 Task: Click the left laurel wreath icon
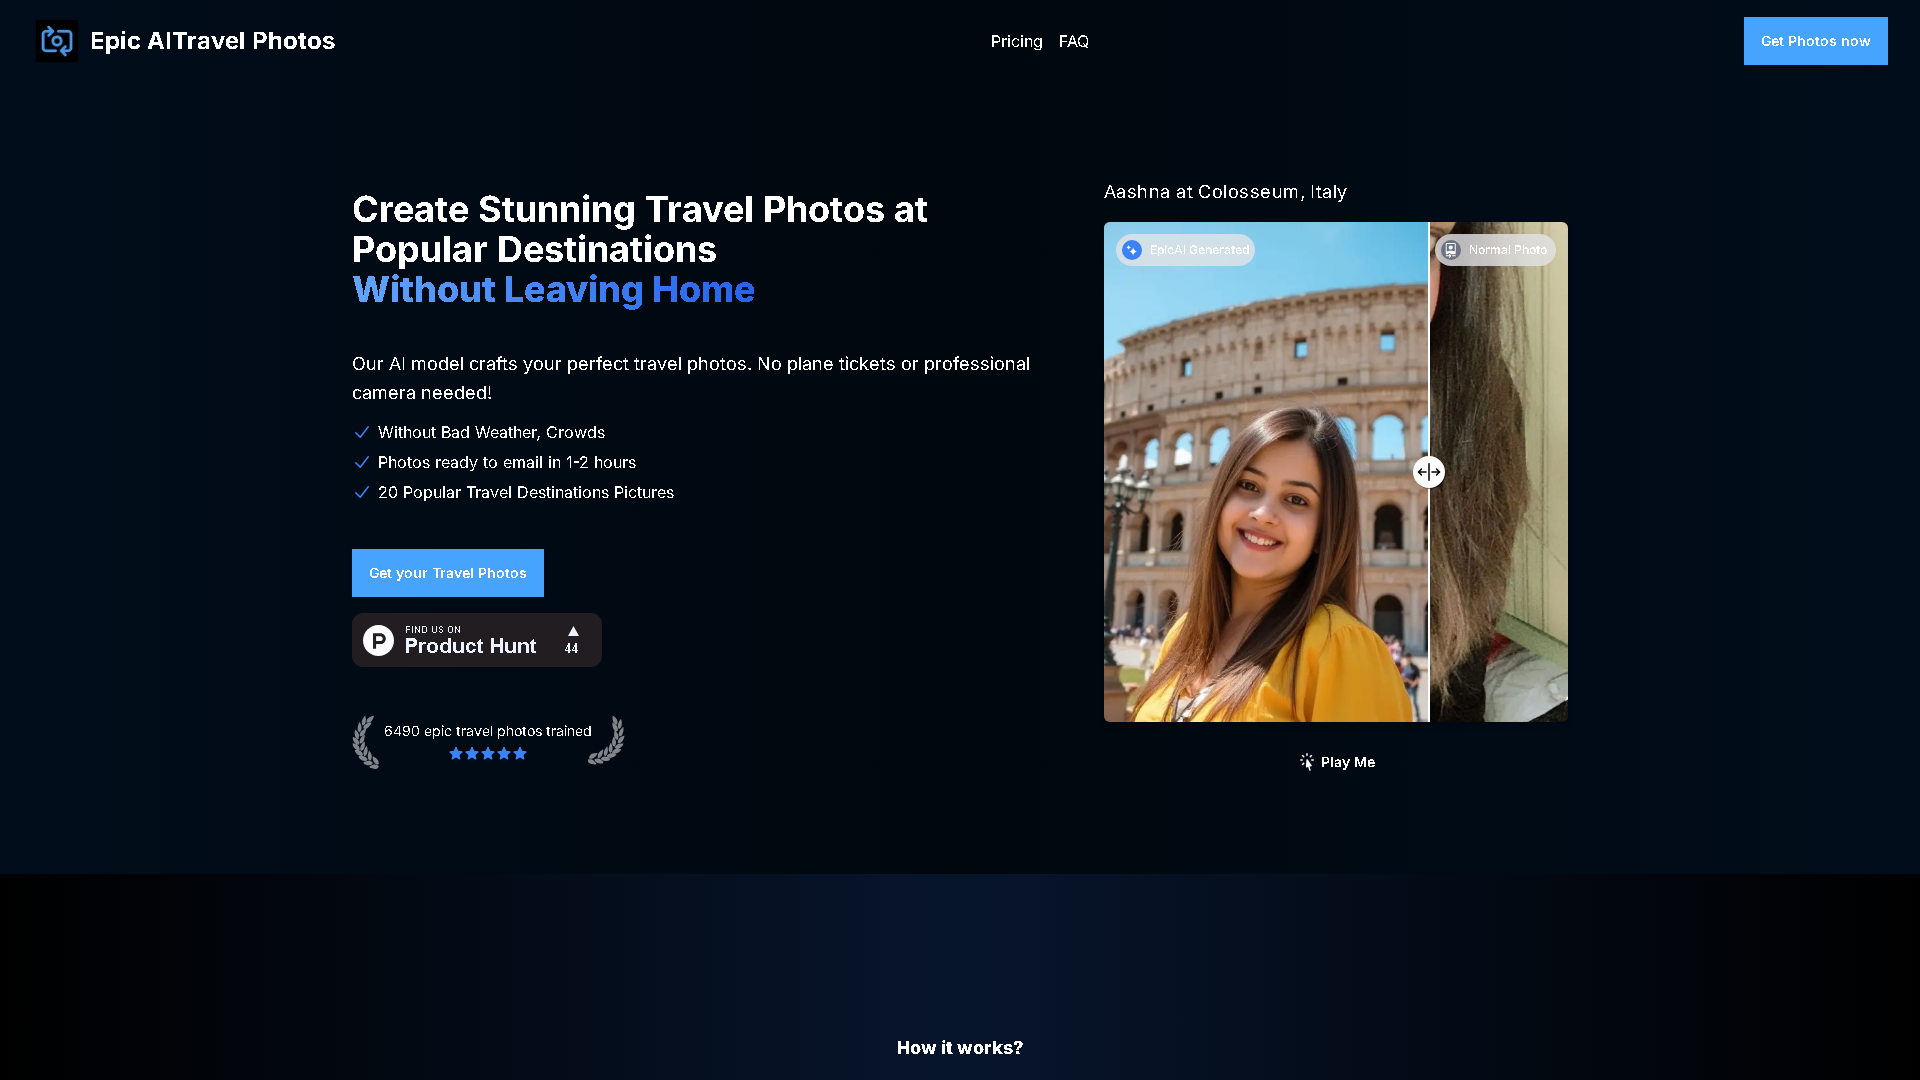[x=366, y=741]
